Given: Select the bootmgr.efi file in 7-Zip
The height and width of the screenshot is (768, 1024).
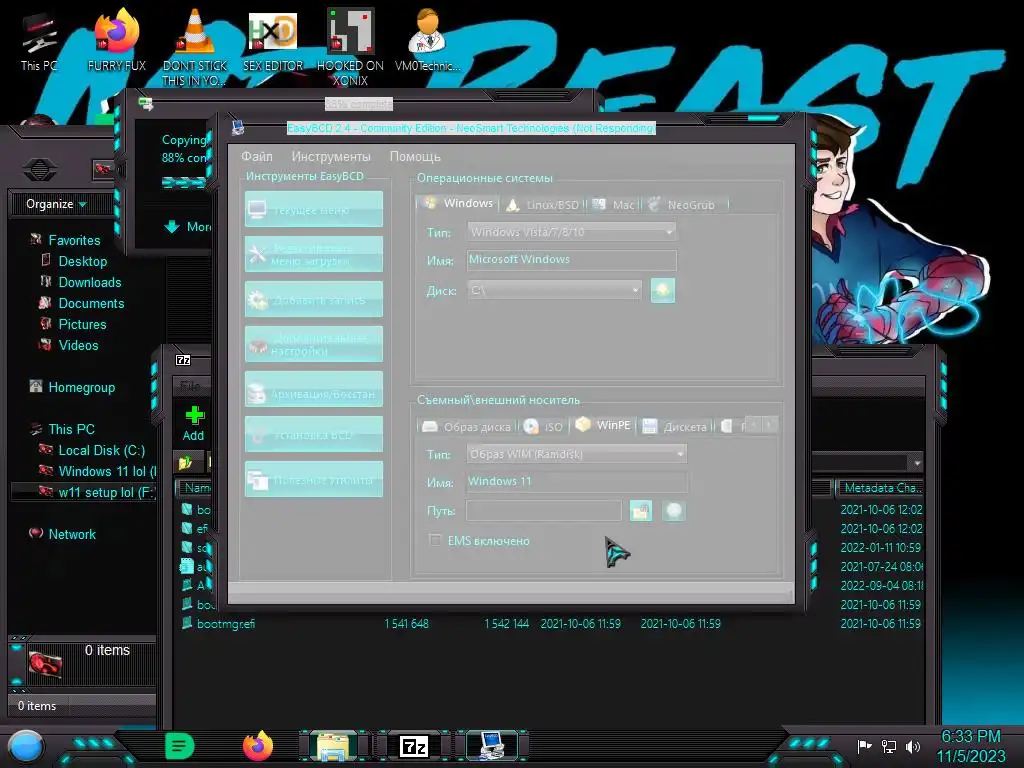Looking at the screenshot, I should (226, 624).
